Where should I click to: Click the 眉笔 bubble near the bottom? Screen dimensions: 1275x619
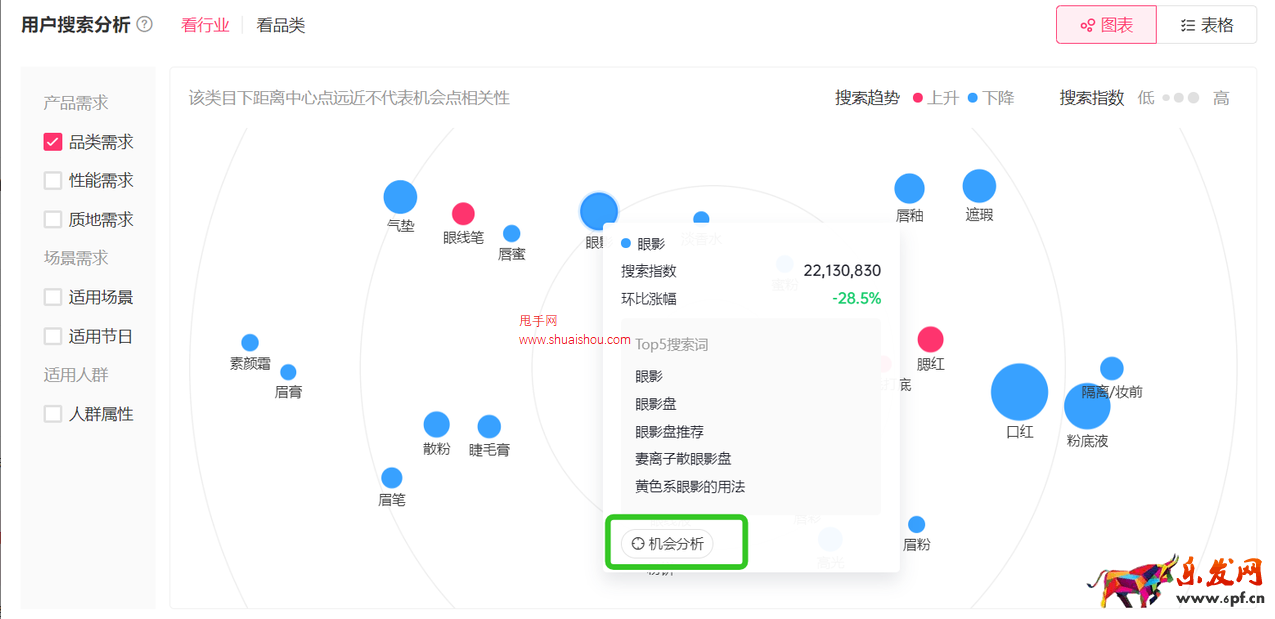point(390,477)
